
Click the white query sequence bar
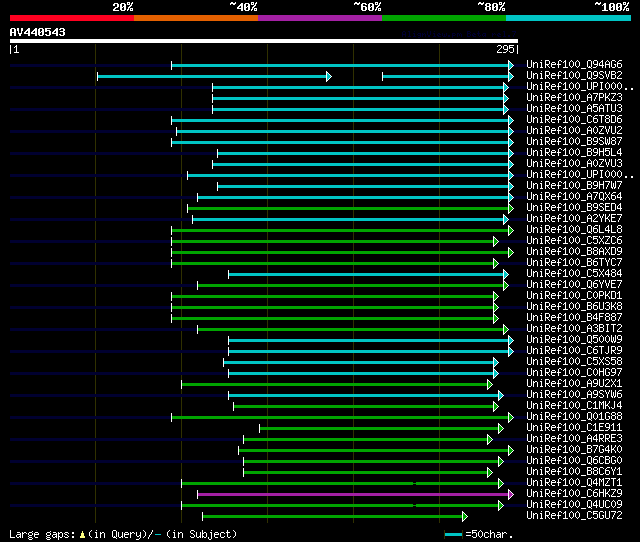[x=264, y=41]
